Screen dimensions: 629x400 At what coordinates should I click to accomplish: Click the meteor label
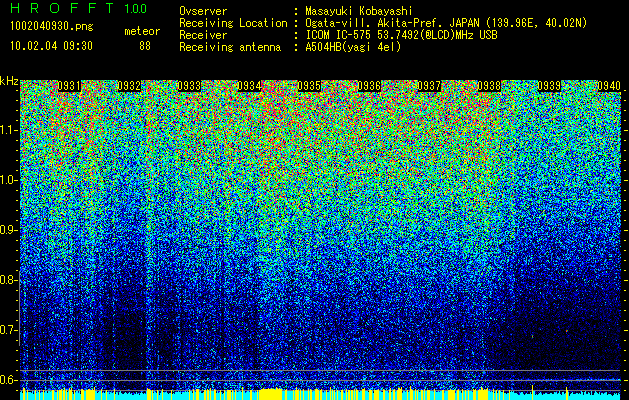(x=142, y=31)
